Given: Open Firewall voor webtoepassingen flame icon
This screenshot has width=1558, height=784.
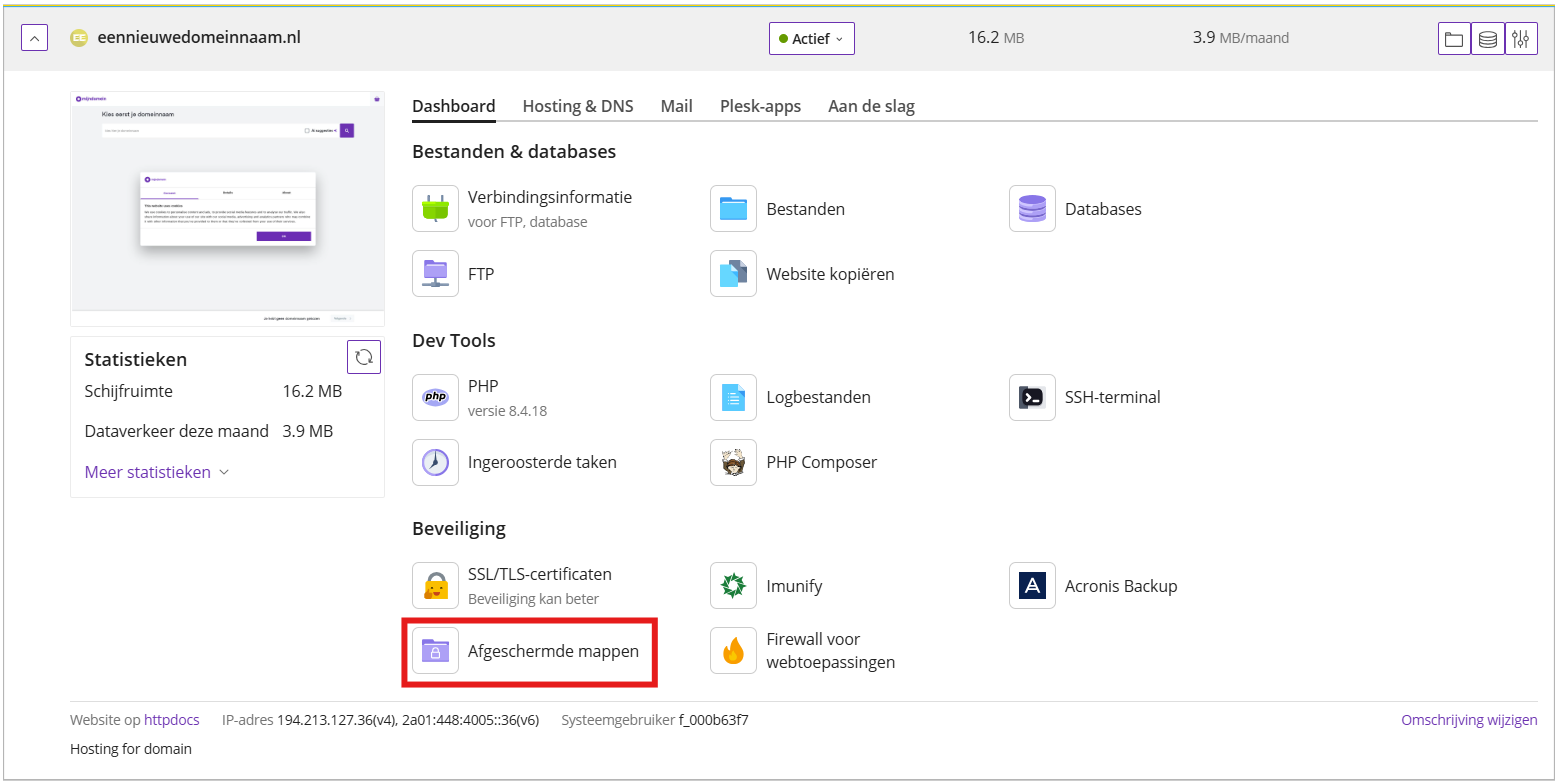Looking at the screenshot, I should click(x=734, y=651).
